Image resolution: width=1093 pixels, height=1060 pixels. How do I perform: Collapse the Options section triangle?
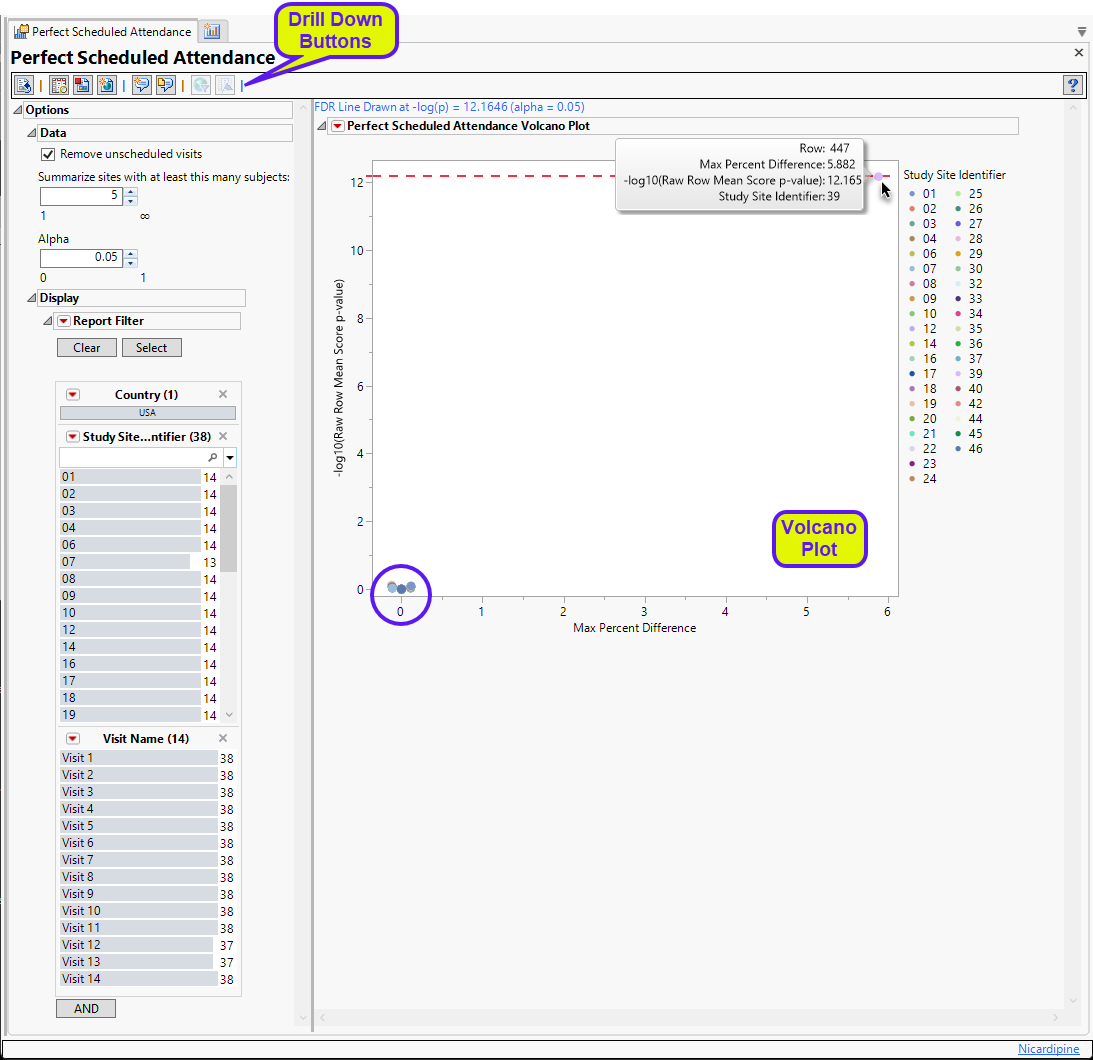17,110
